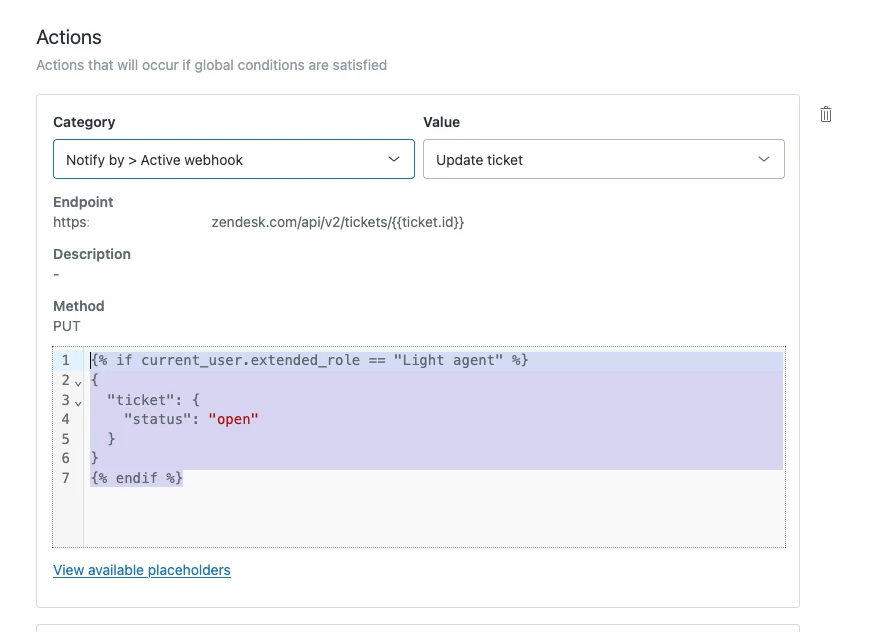Screen dimensions: 881x632
Task: Collapse the code block at line 2
Action: [x=78, y=382]
